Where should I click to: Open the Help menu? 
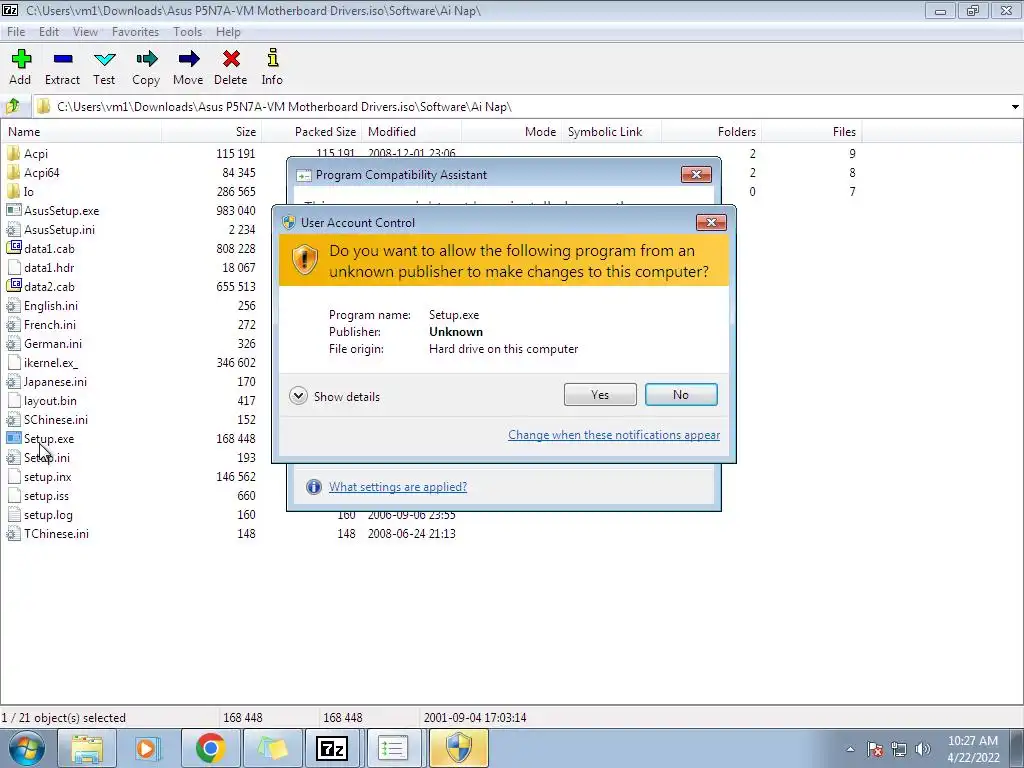(x=229, y=31)
